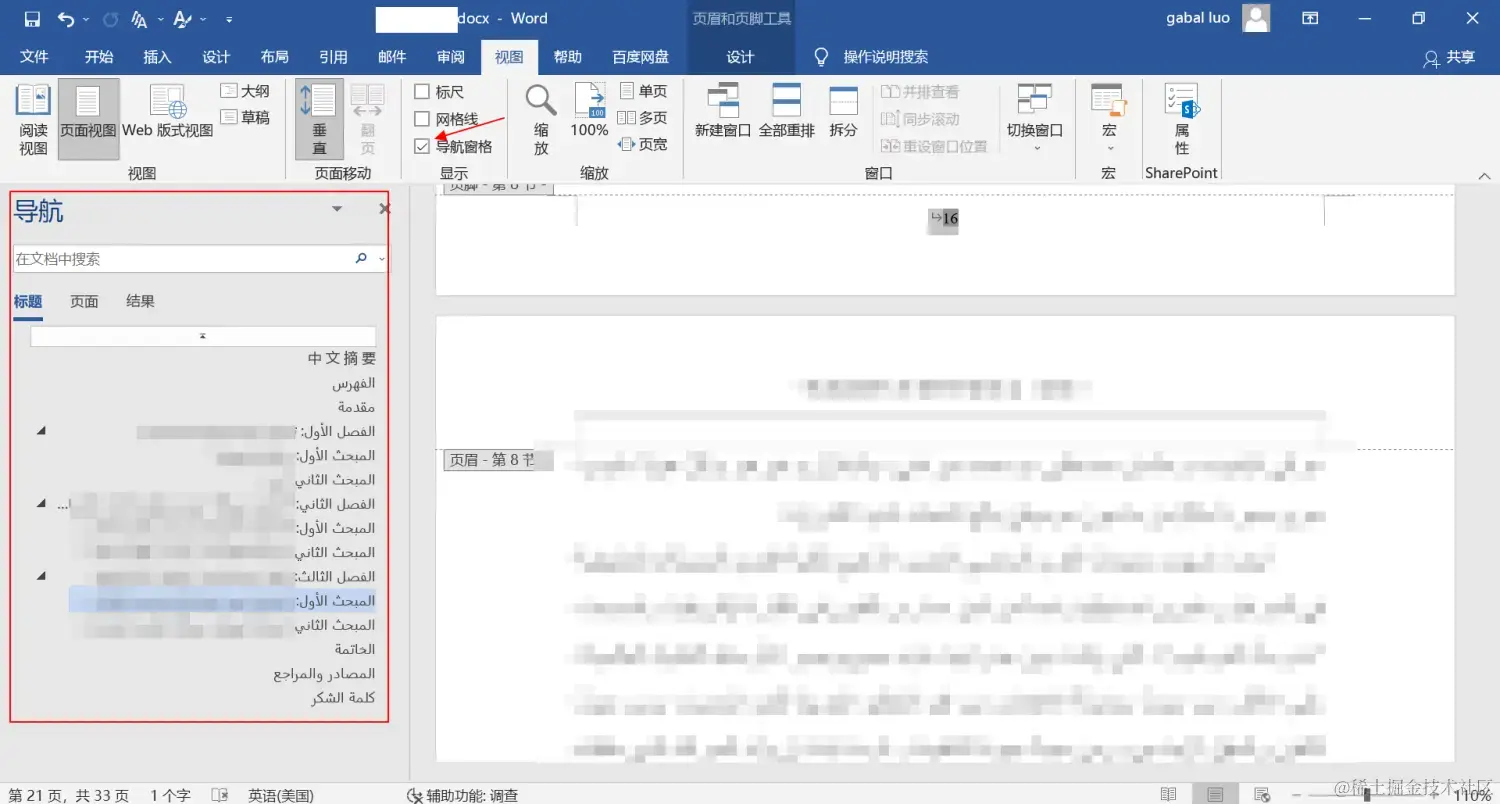The height and width of the screenshot is (804, 1500).
Task: Choose side-to-side page movement (翻页)
Action: 367,120
